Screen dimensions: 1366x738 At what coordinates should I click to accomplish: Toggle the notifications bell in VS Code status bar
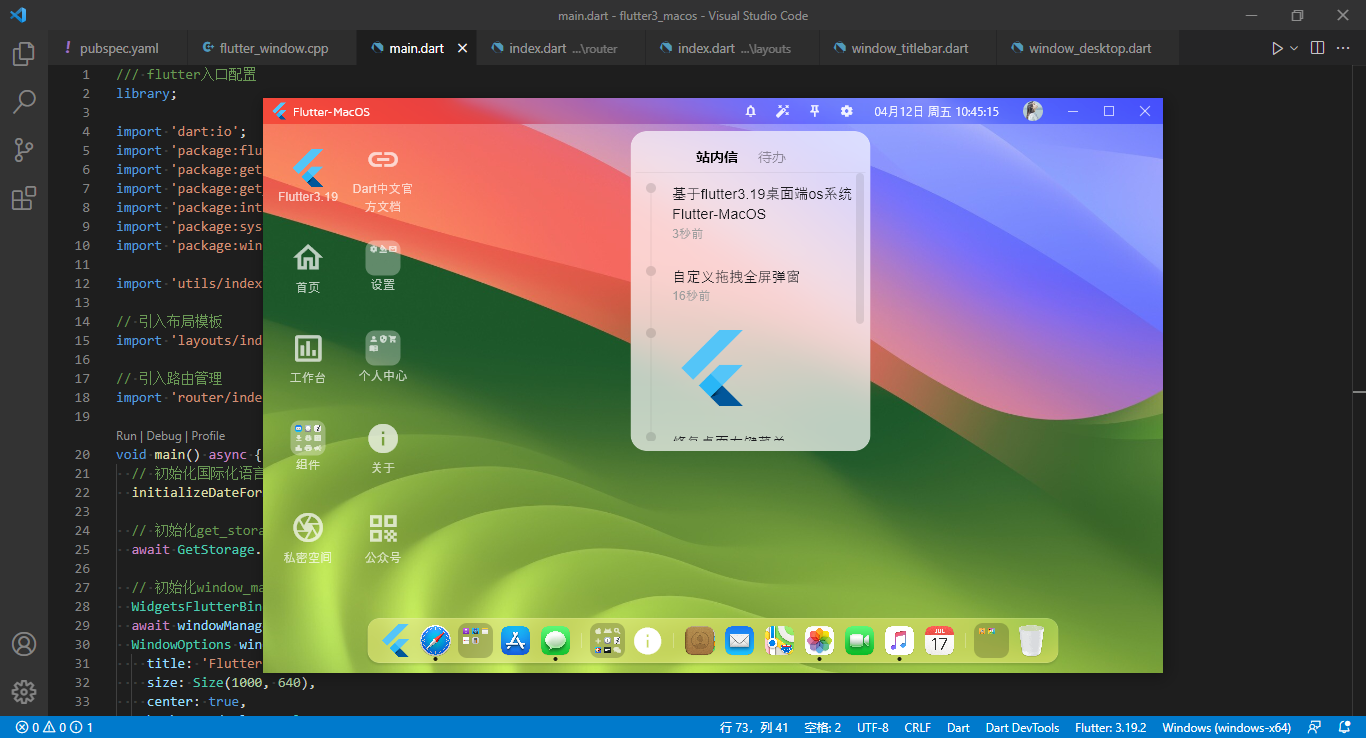(x=1346, y=727)
